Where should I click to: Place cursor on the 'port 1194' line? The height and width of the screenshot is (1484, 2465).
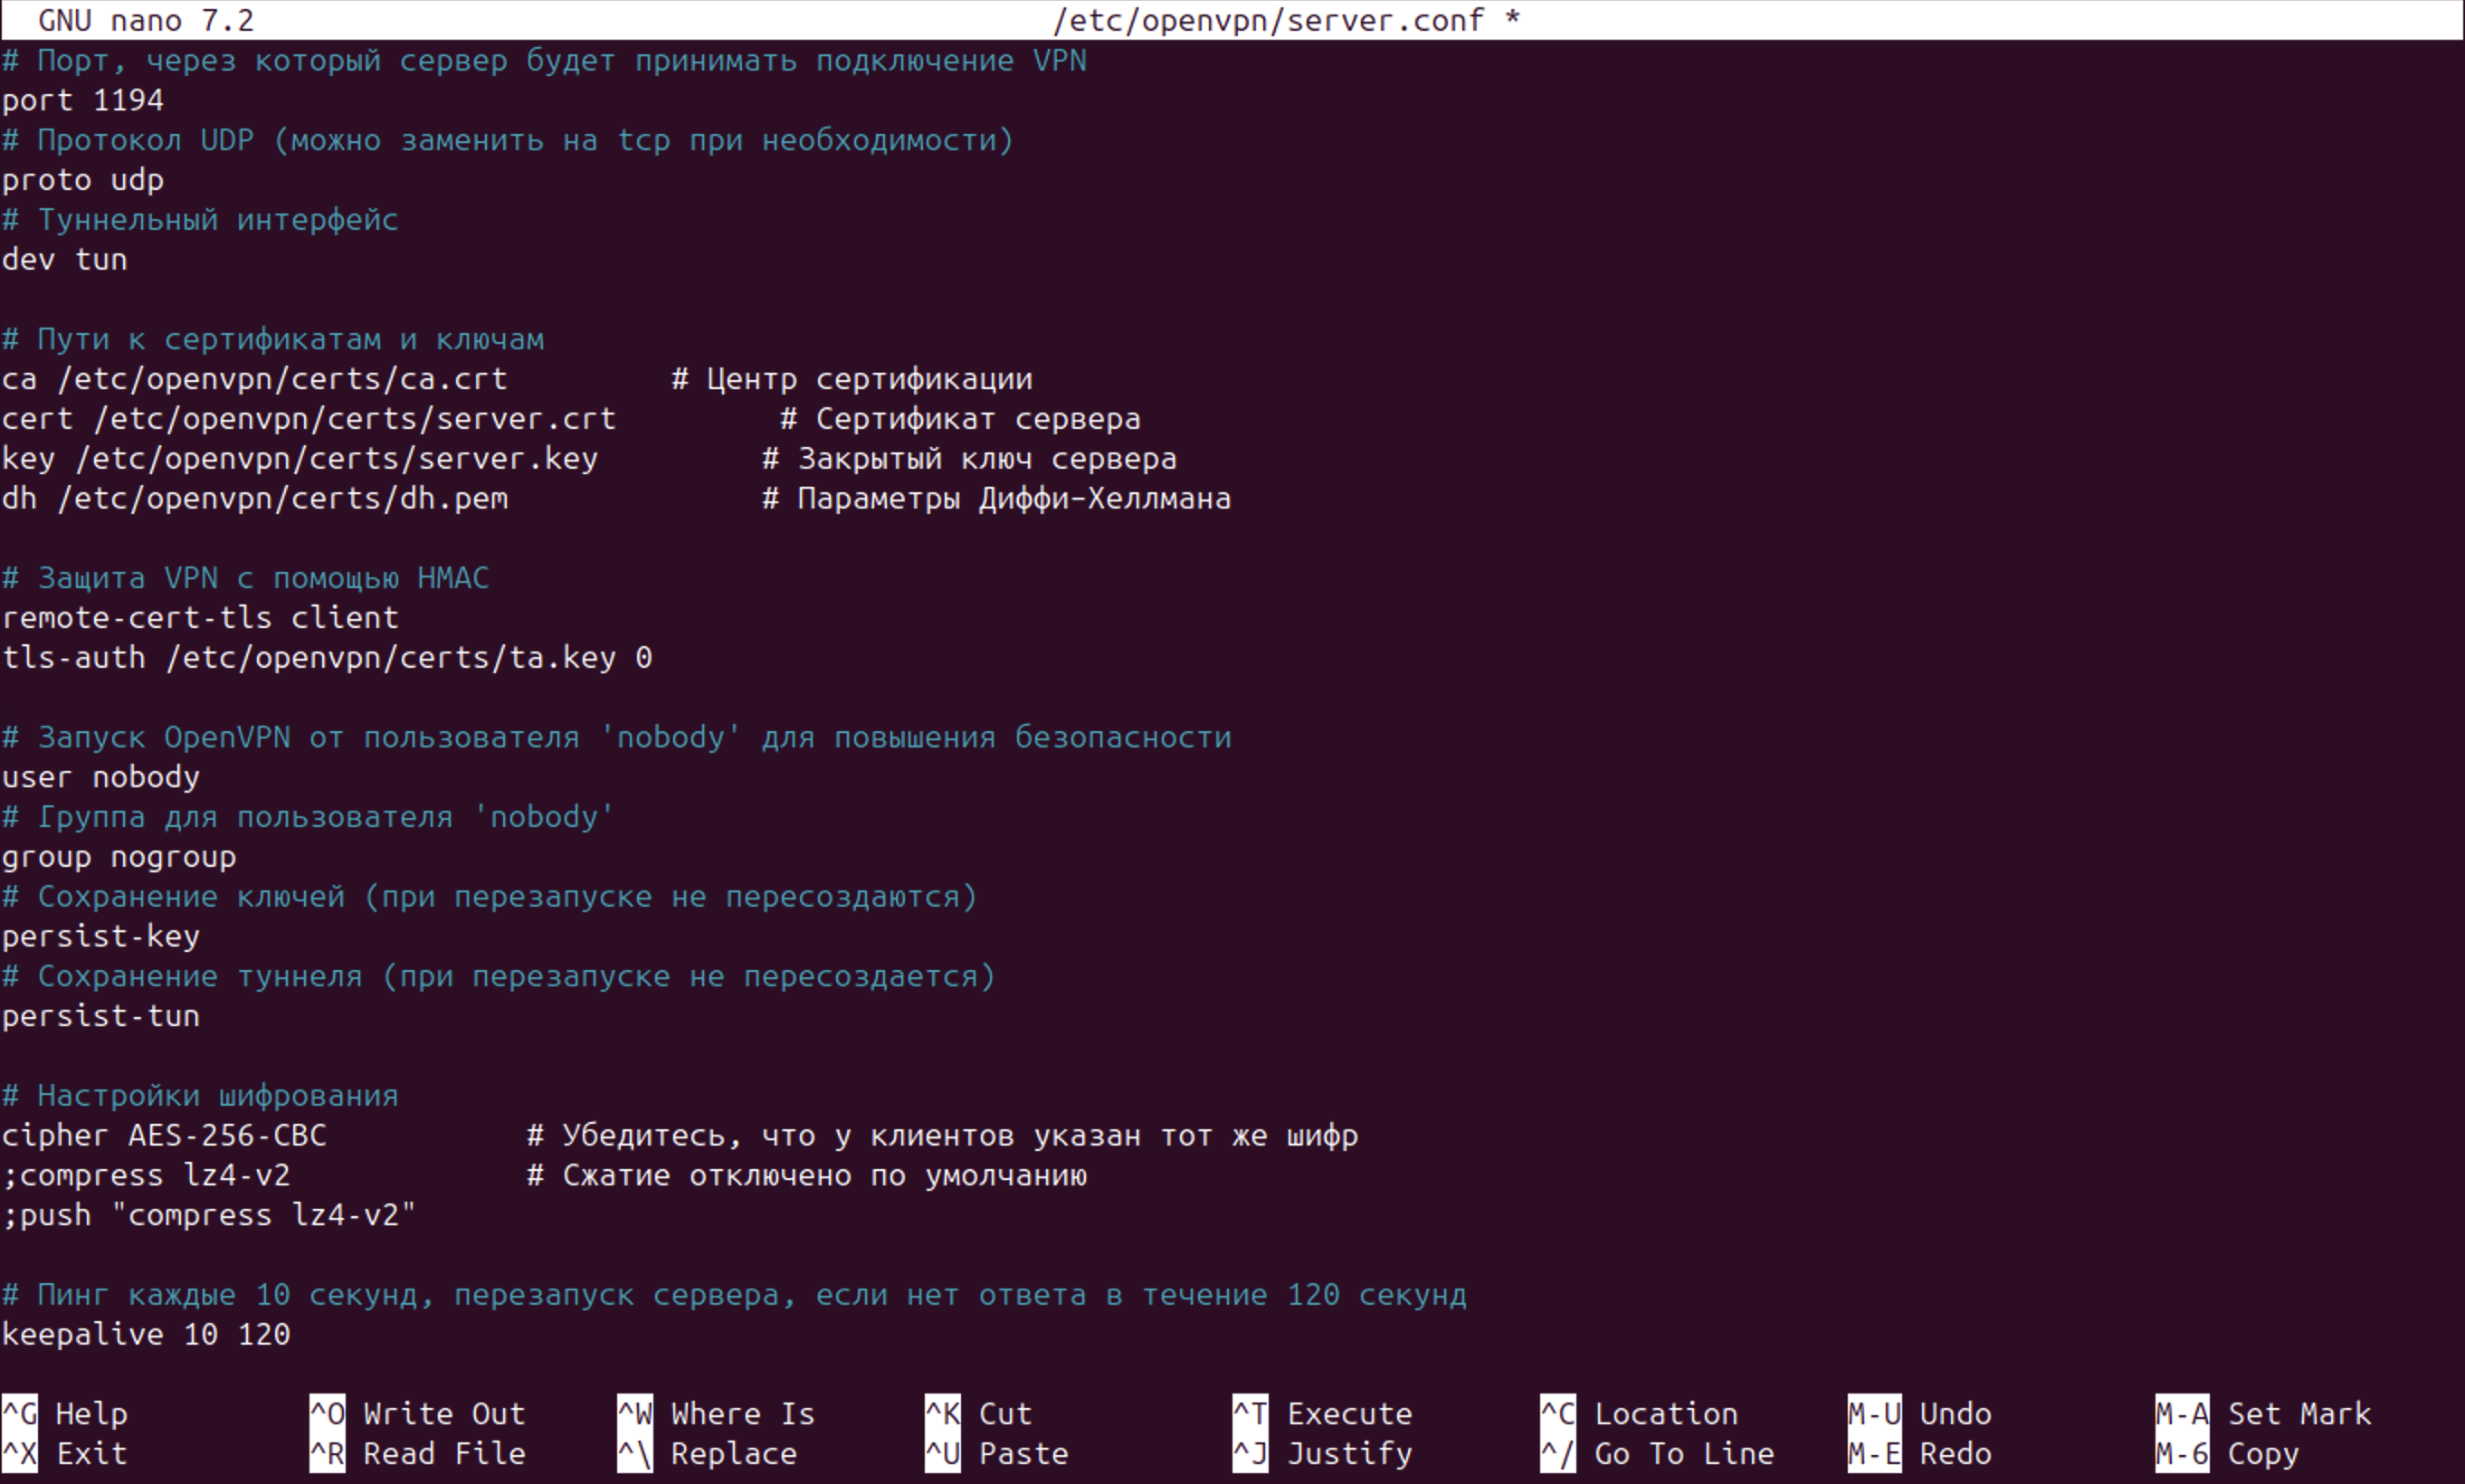[x=83, y=100]
